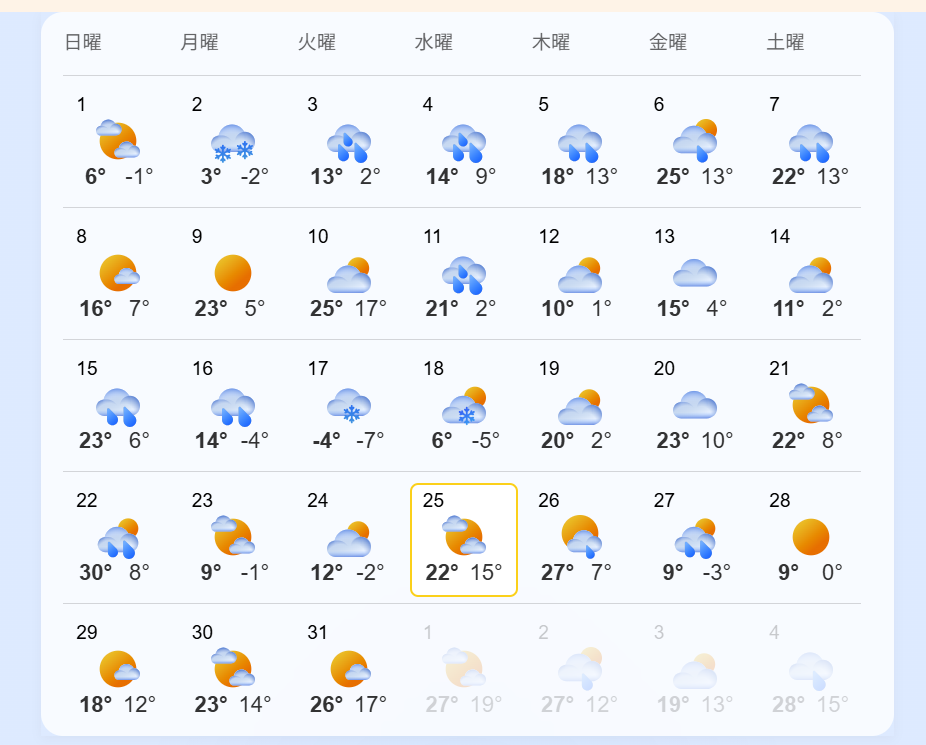Click the sun and snow icon on day 18
The width and height of the screenshot is (926, 745).
pos(464,405)
